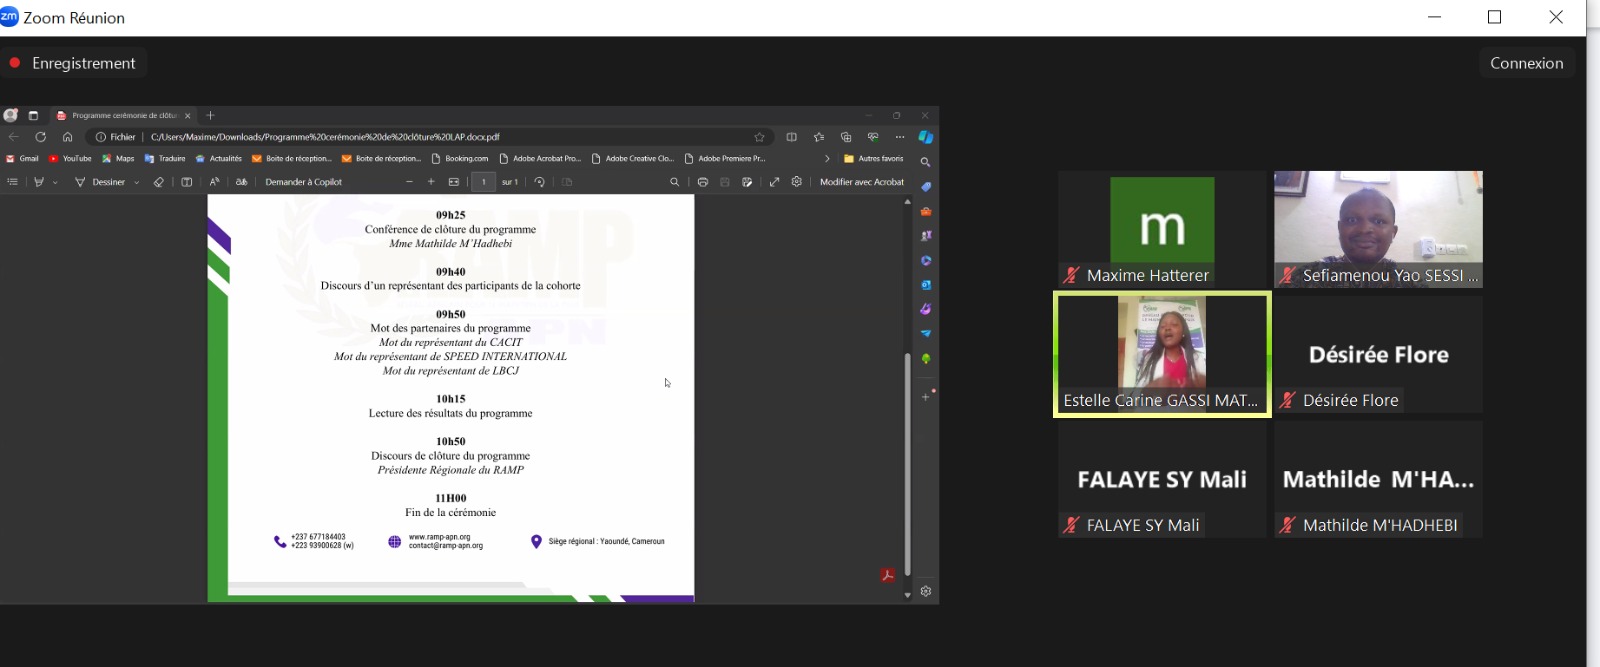Click the red Adobe Acrobat floating icon
1600x667 pixels.
coord(887,575)
